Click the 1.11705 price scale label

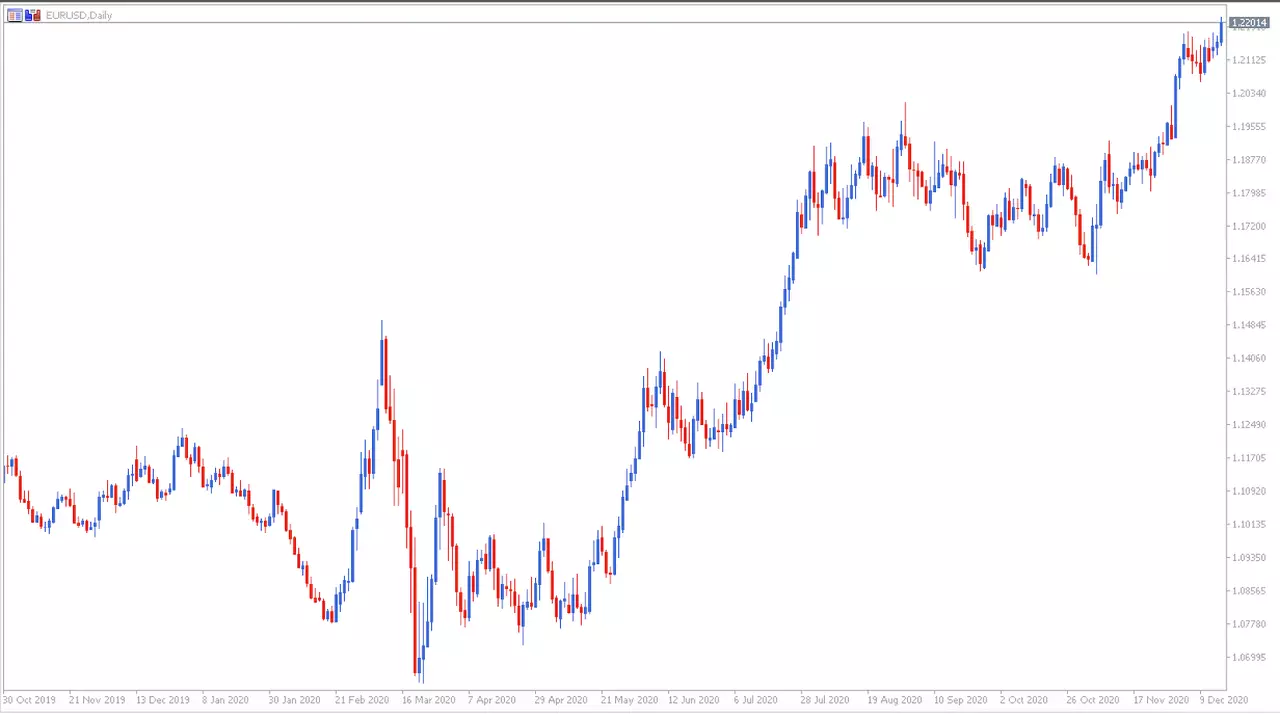tap(1251, 458)
